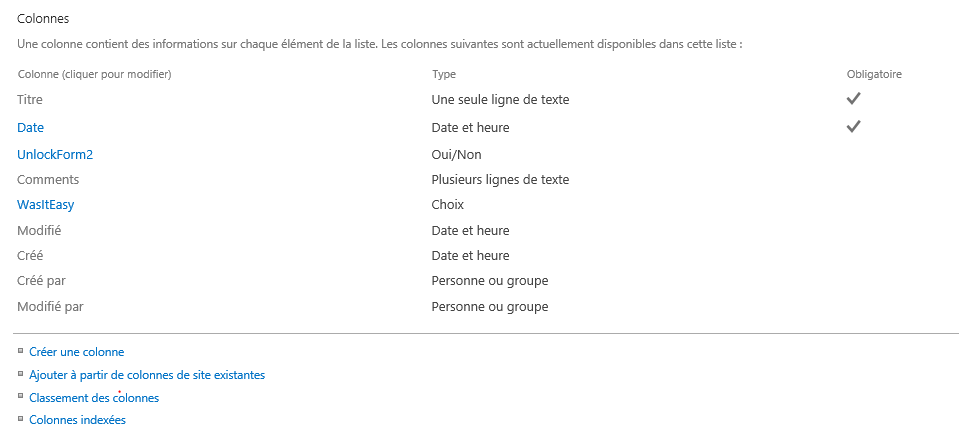Screen dimensions: 959x439
Task: Open "Classement des colonnes" link
Action: click(x=94, y=398)
